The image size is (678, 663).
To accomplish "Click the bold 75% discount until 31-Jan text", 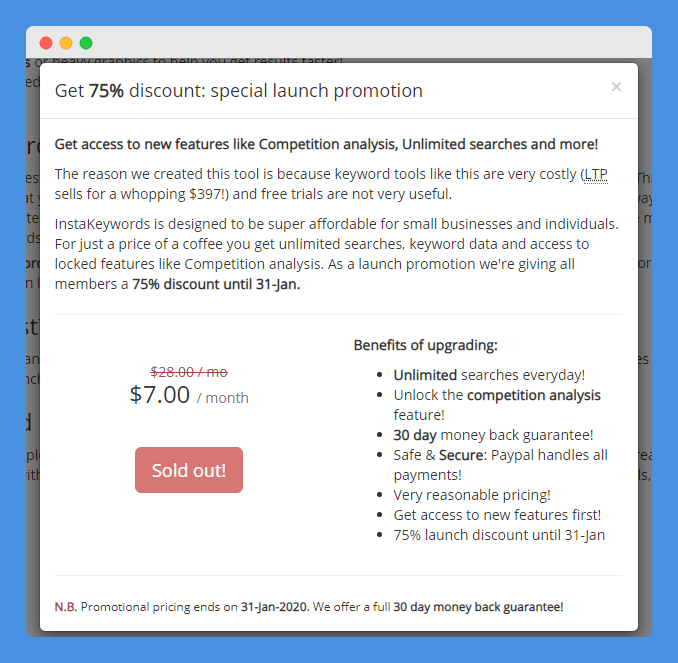I will tap(216, 285).
